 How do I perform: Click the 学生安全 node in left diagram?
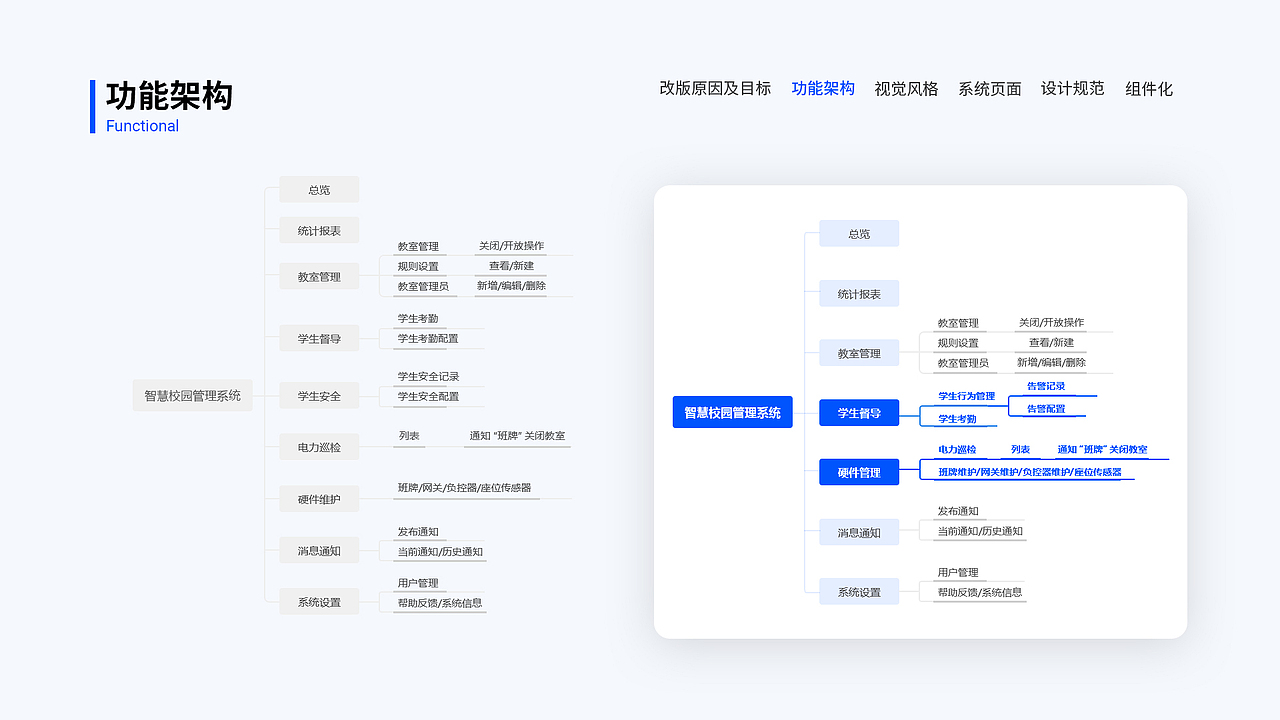[318, 395]
